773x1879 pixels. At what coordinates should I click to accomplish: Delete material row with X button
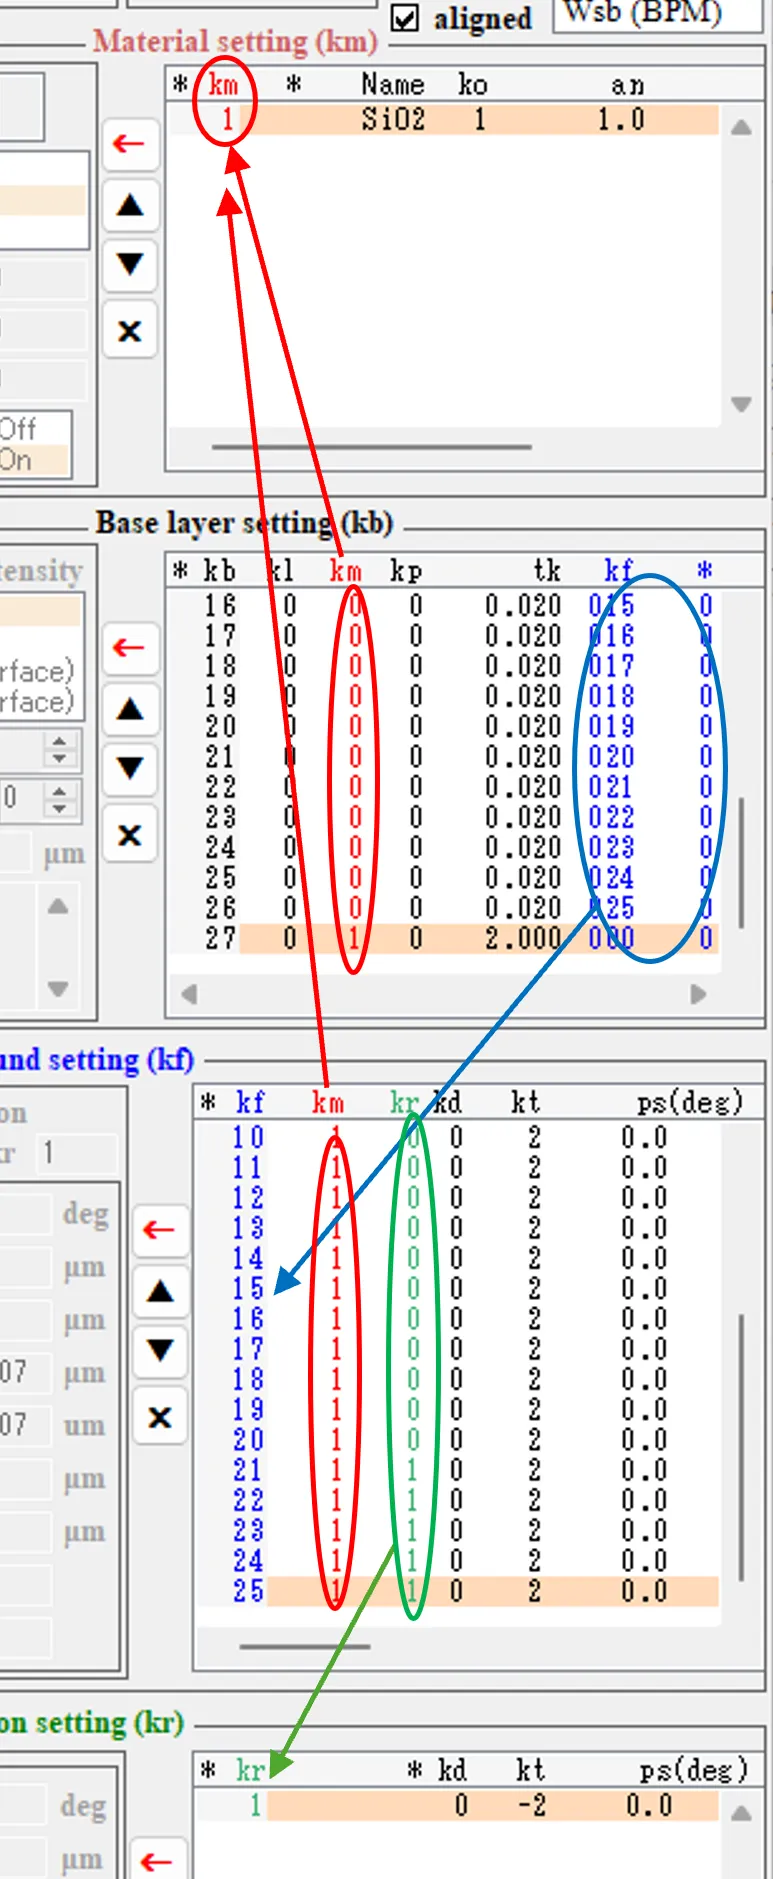coord(129,330)
